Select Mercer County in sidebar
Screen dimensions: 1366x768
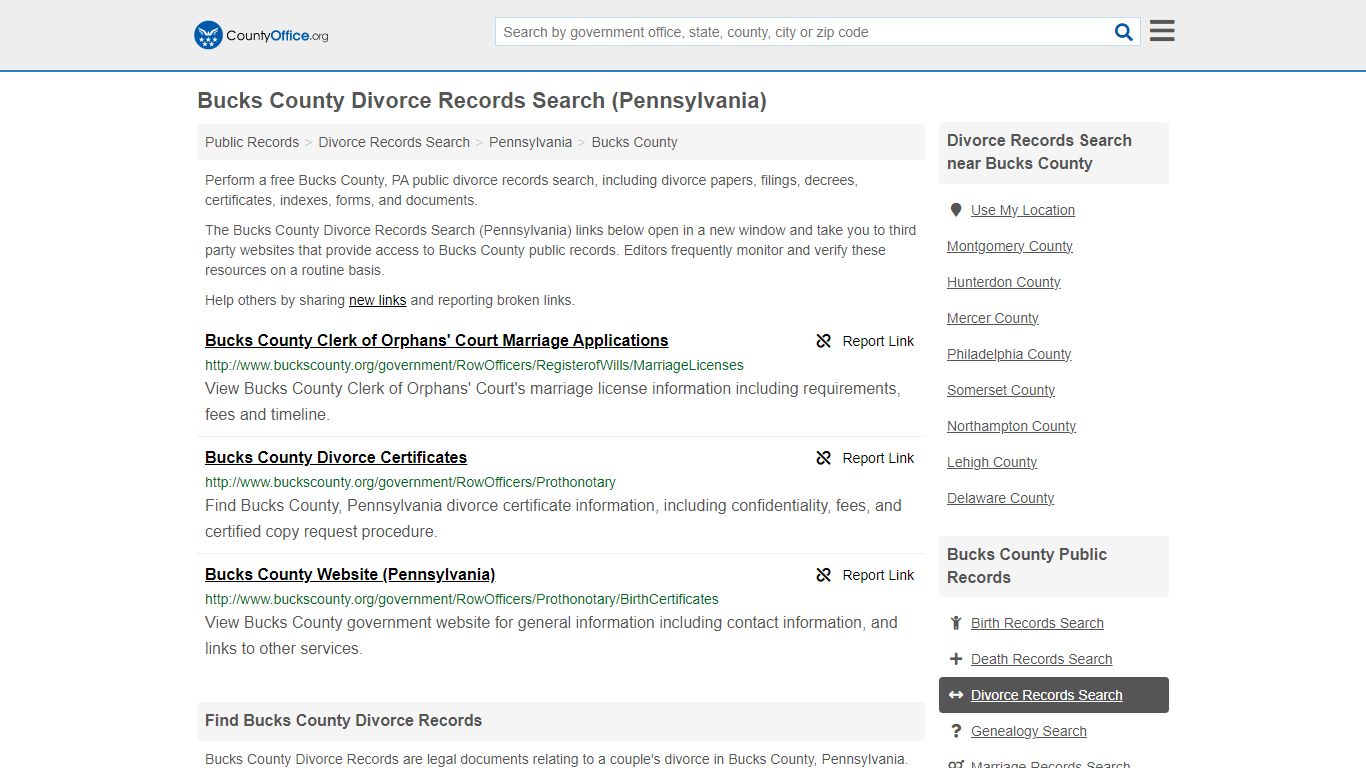993,318
